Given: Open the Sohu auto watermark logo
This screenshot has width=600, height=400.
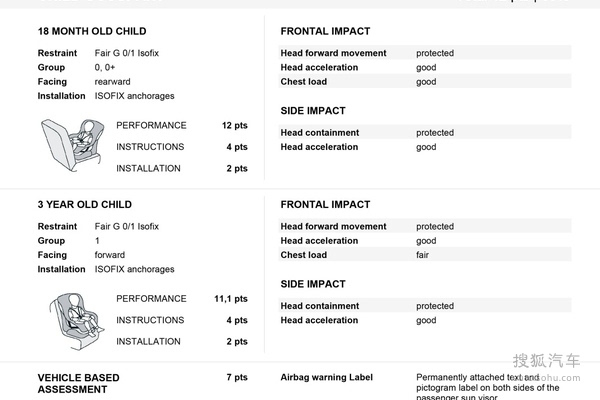Looking at the screenshot, I should (x=546, y=362).
